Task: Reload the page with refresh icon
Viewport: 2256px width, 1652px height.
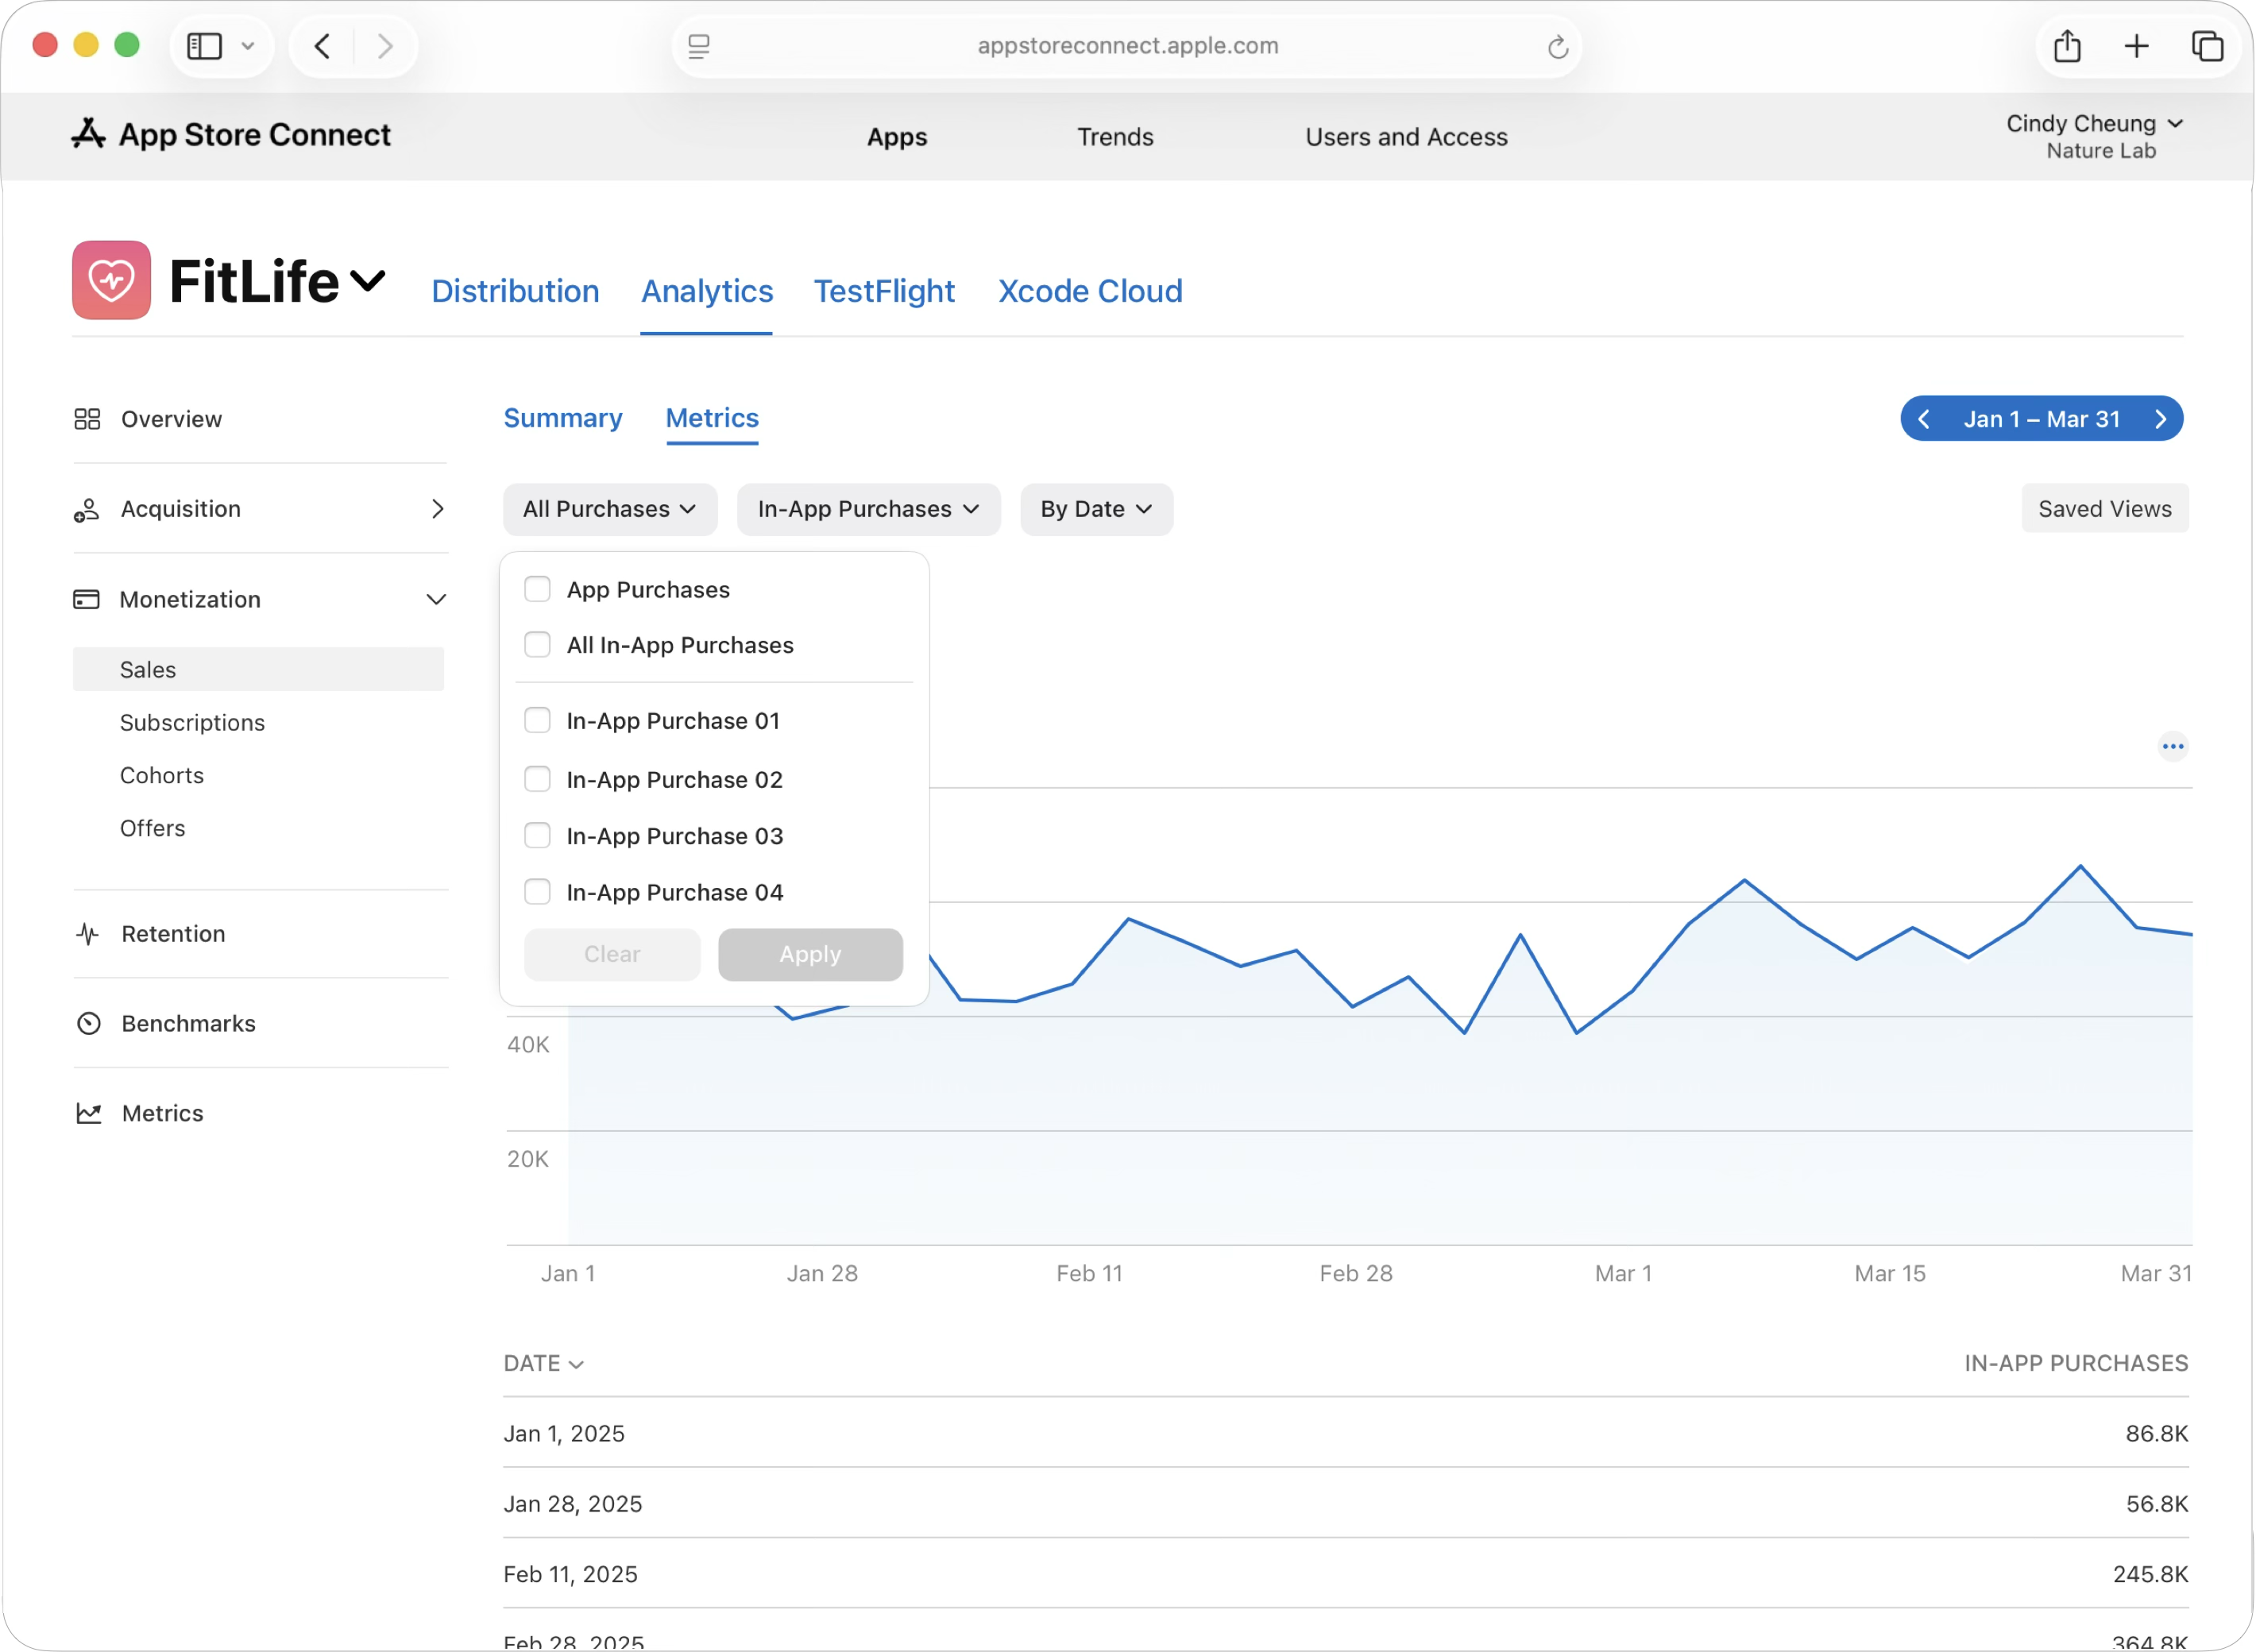Action: (x=1557, y=47)
